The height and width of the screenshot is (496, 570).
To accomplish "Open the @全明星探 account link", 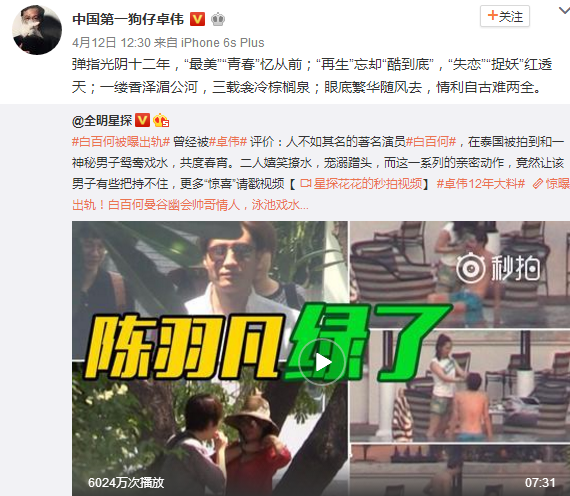I will 102,120.
